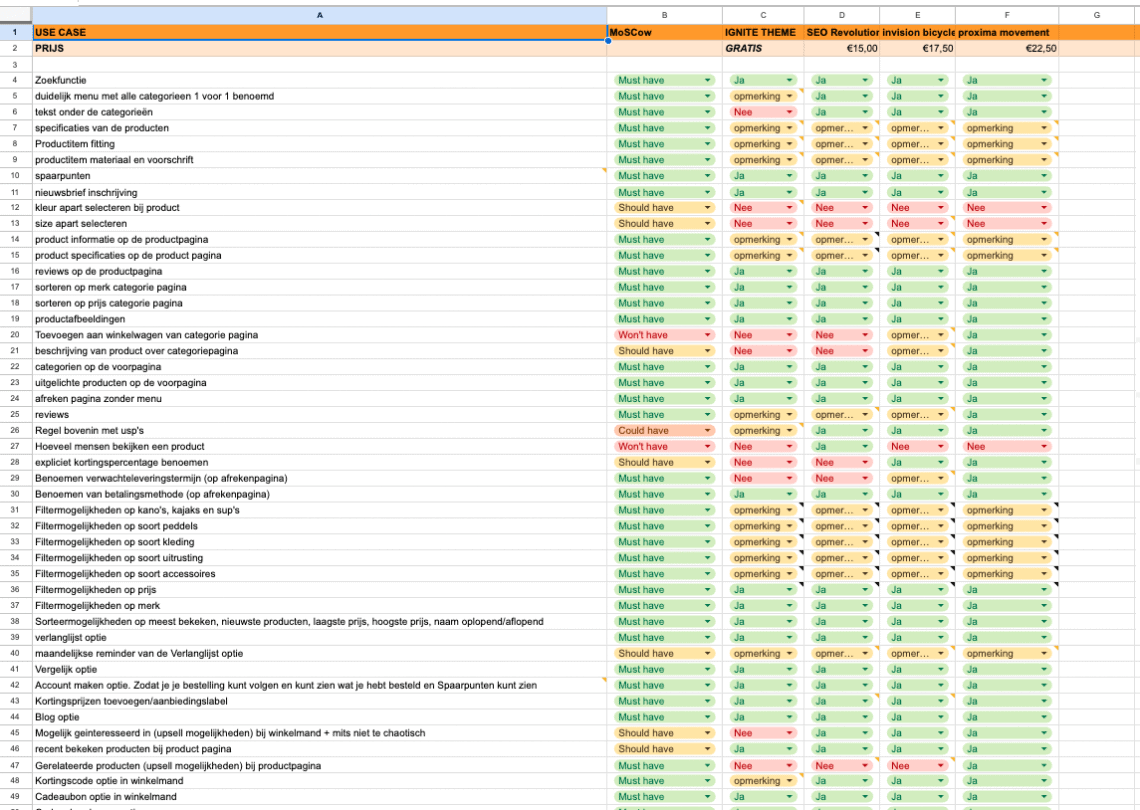
Task: Click the GRATIS price cell
Action: tap(763, 49)
